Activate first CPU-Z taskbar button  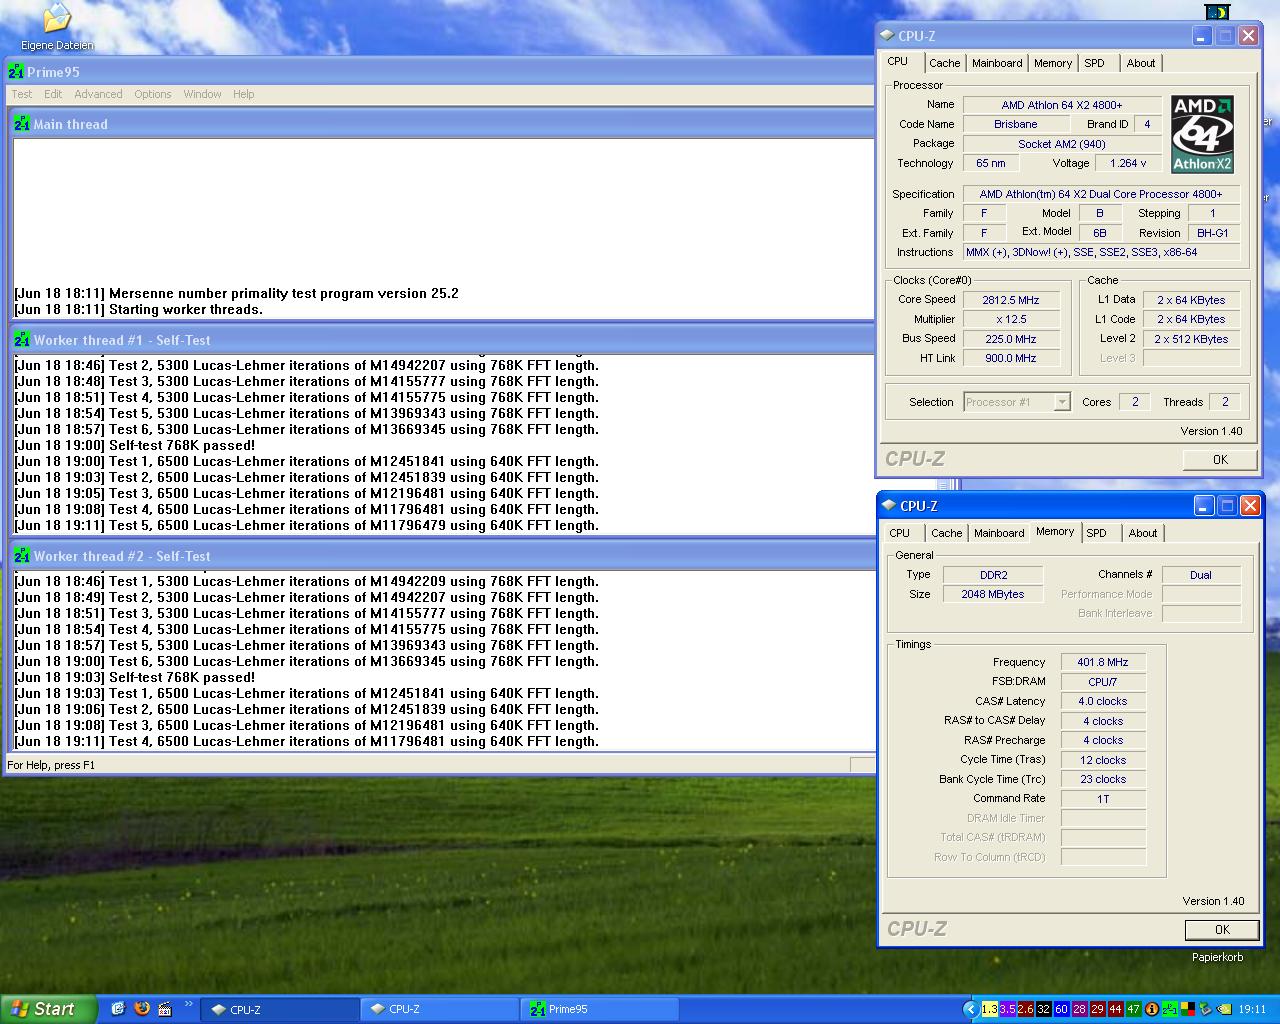pyautogui.click(x=280, y=1009)
